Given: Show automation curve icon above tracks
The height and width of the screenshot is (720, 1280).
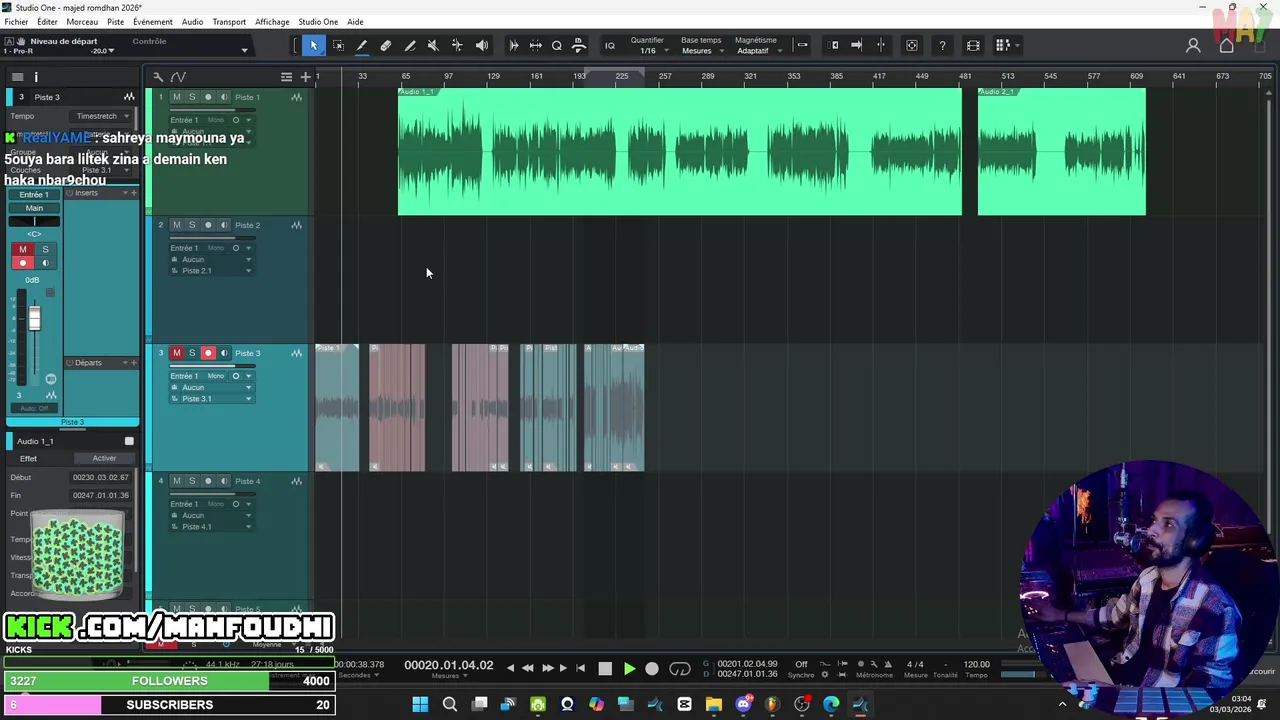Looking at the screenshot, I should (x=178, y=77).
